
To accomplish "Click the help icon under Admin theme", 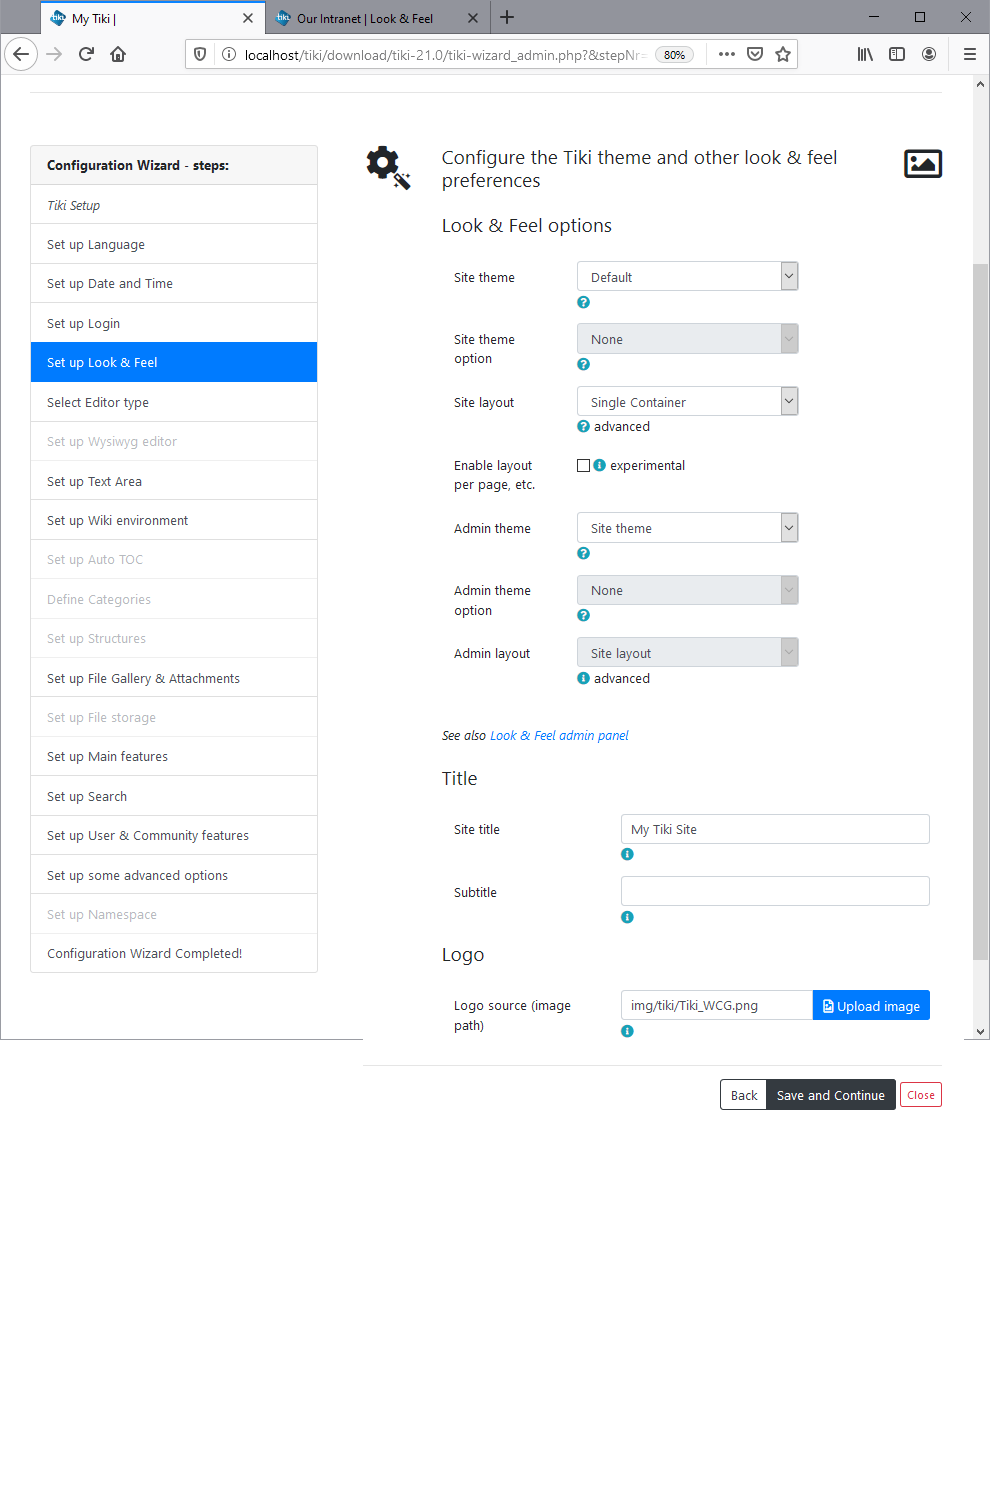I will click(583, 553).
